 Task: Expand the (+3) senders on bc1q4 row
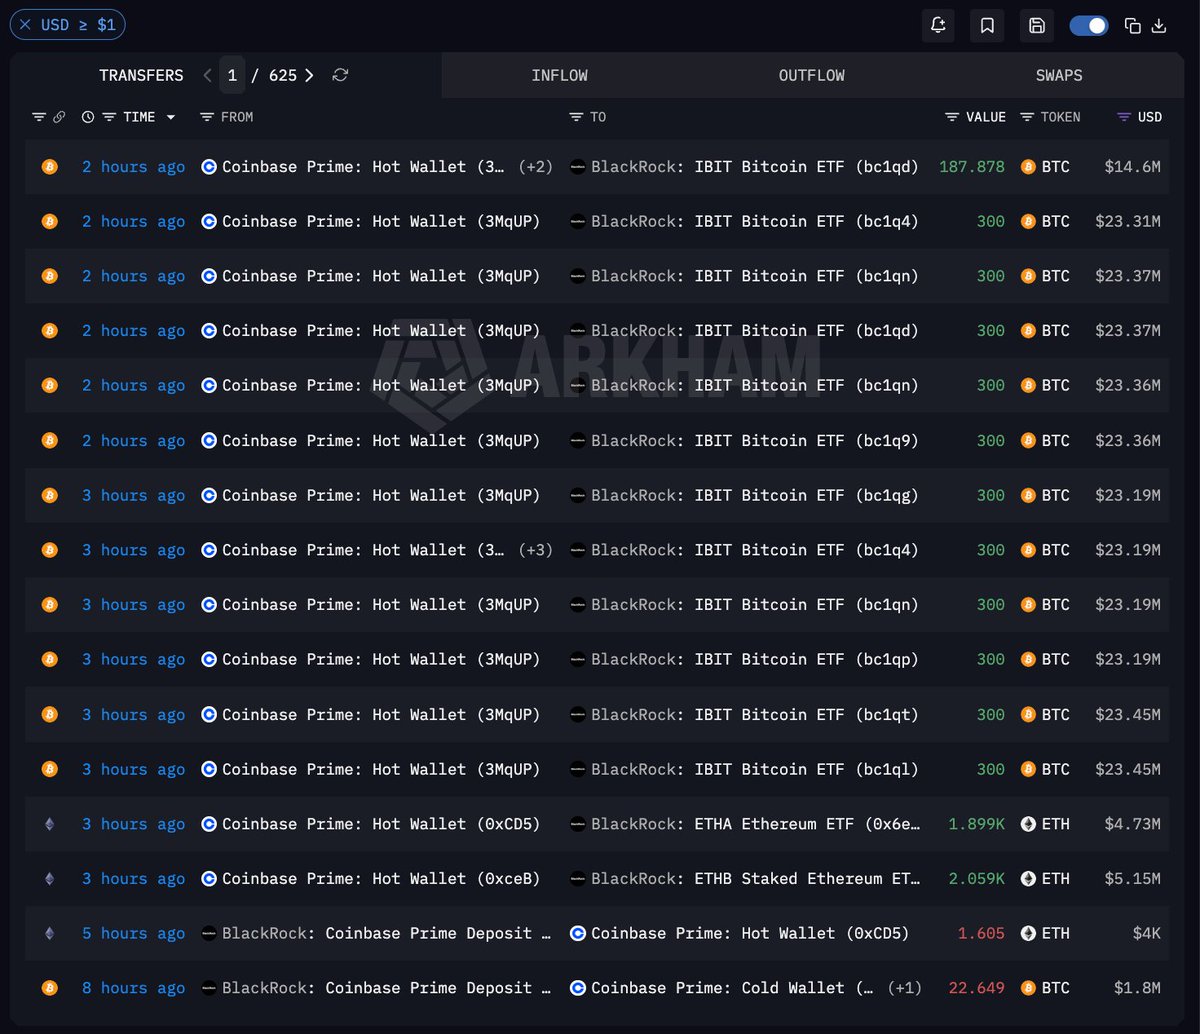tap(535, 550)
